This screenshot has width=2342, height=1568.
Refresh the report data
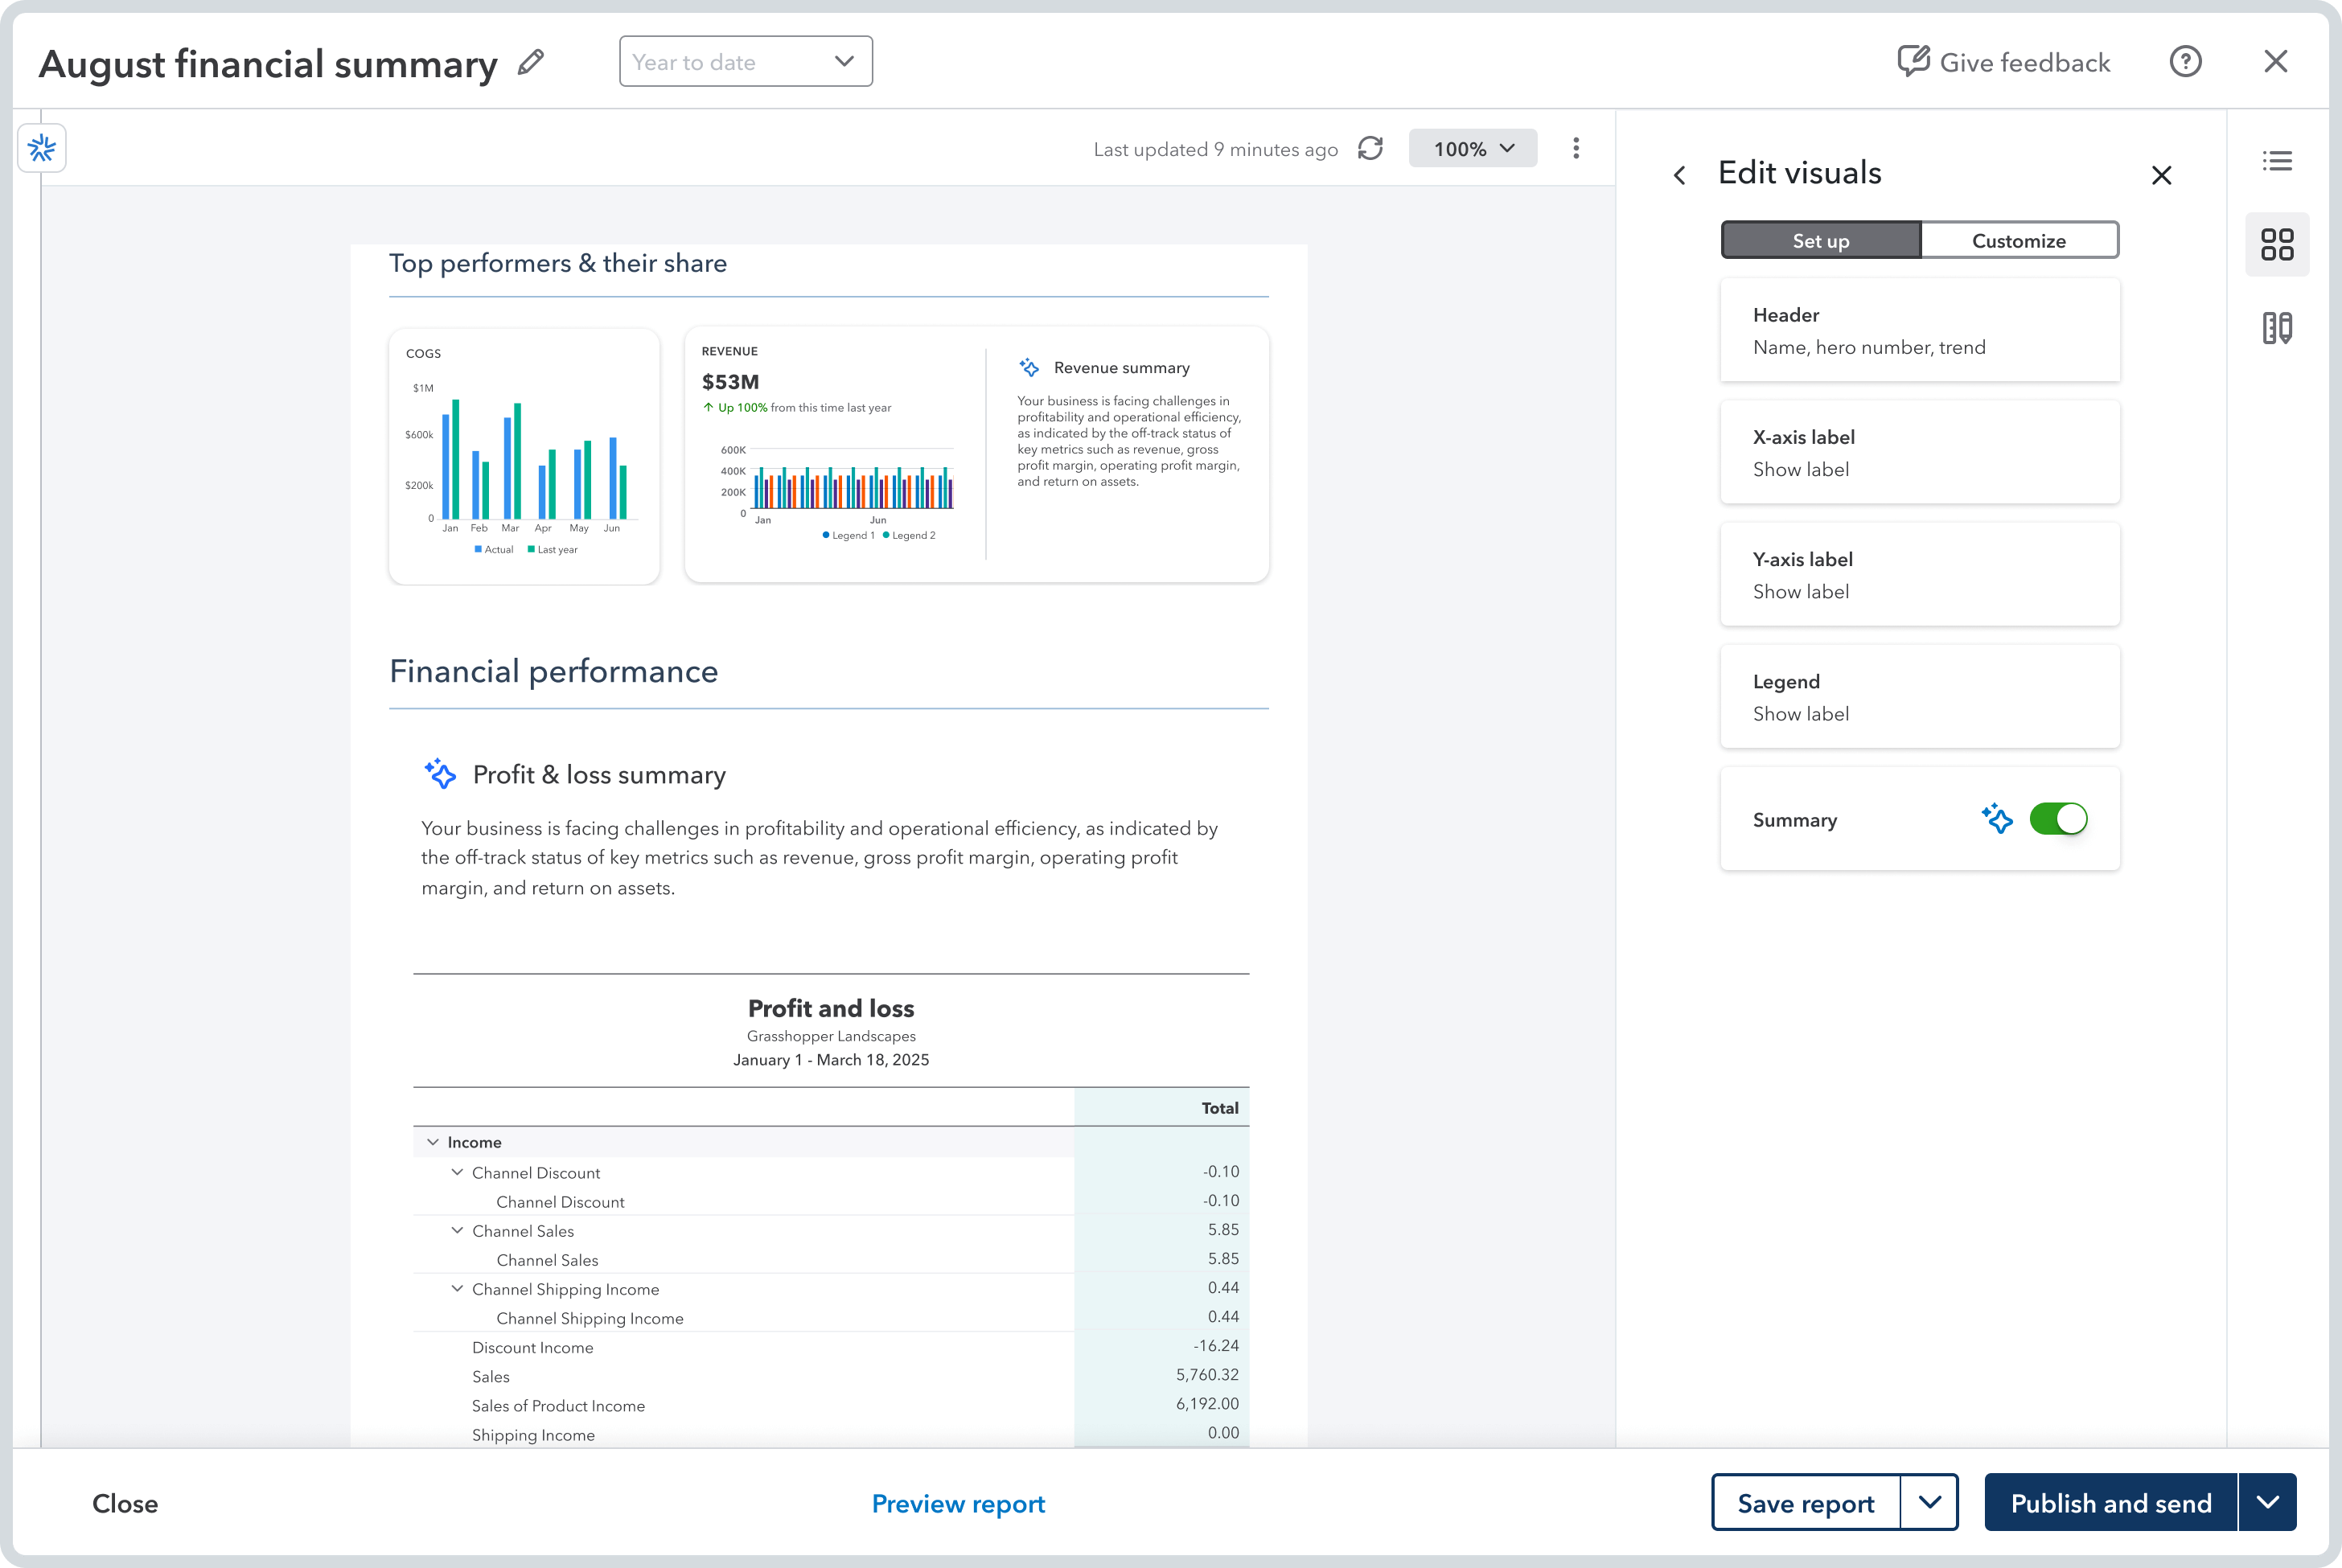pos(1370,148)
